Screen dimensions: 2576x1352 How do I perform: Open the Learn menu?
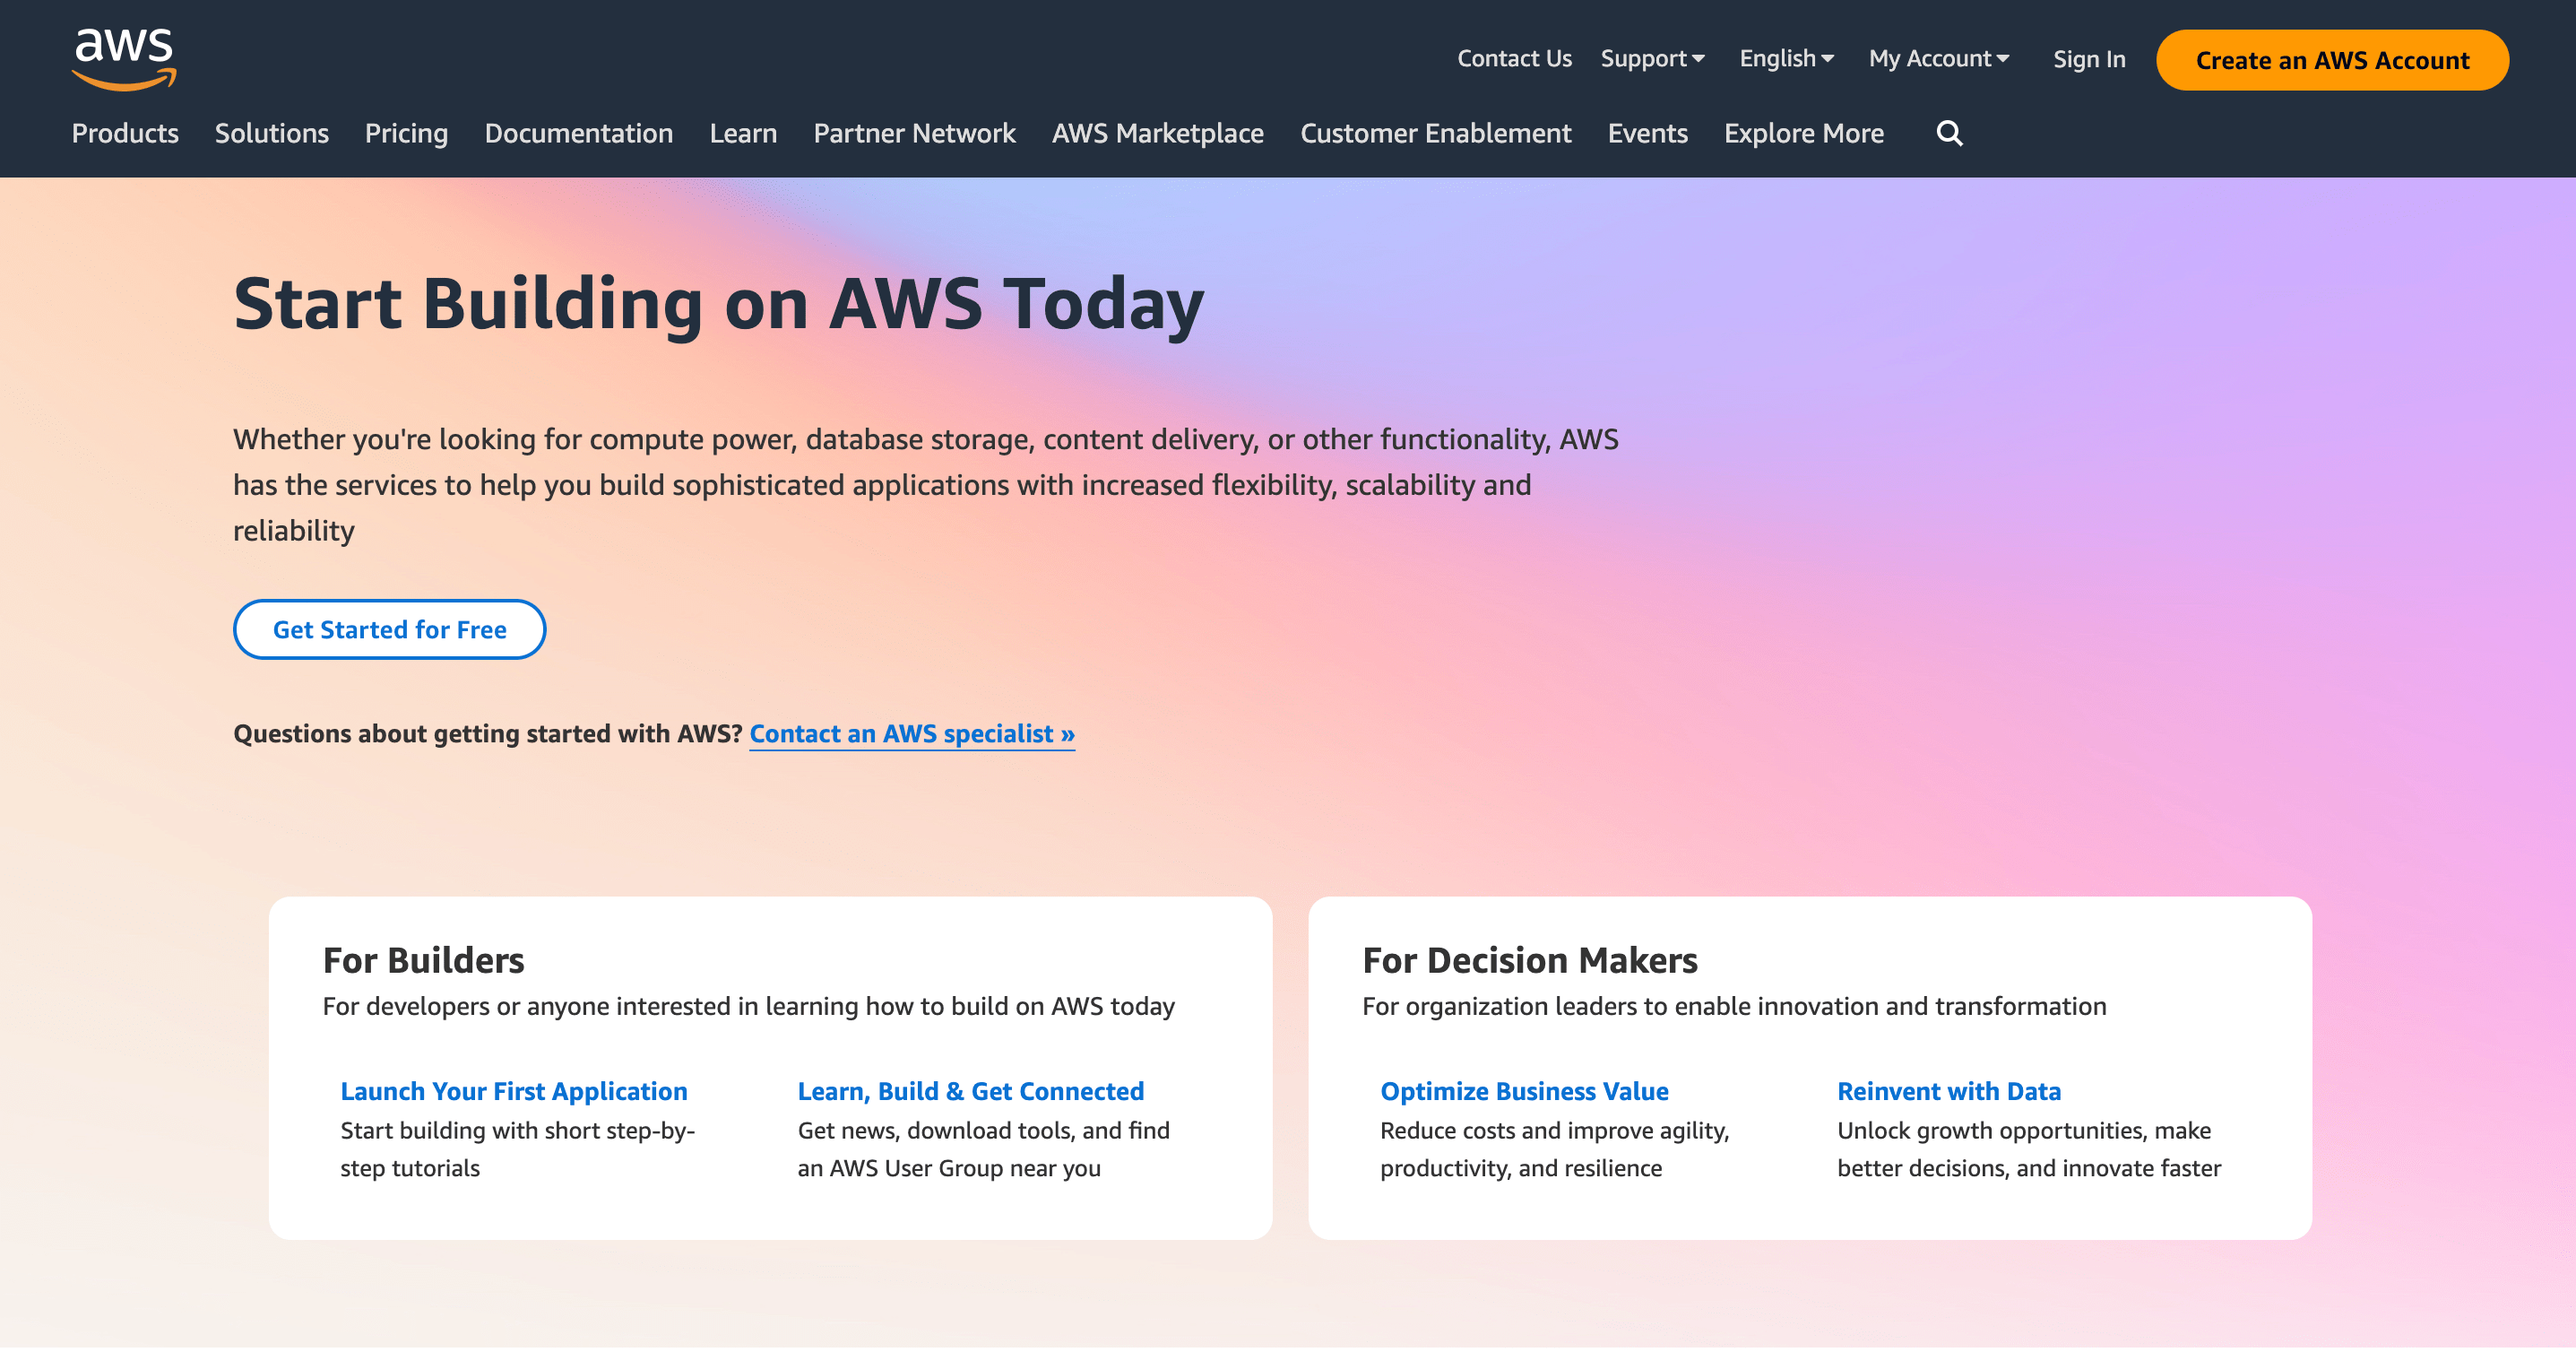743,133
